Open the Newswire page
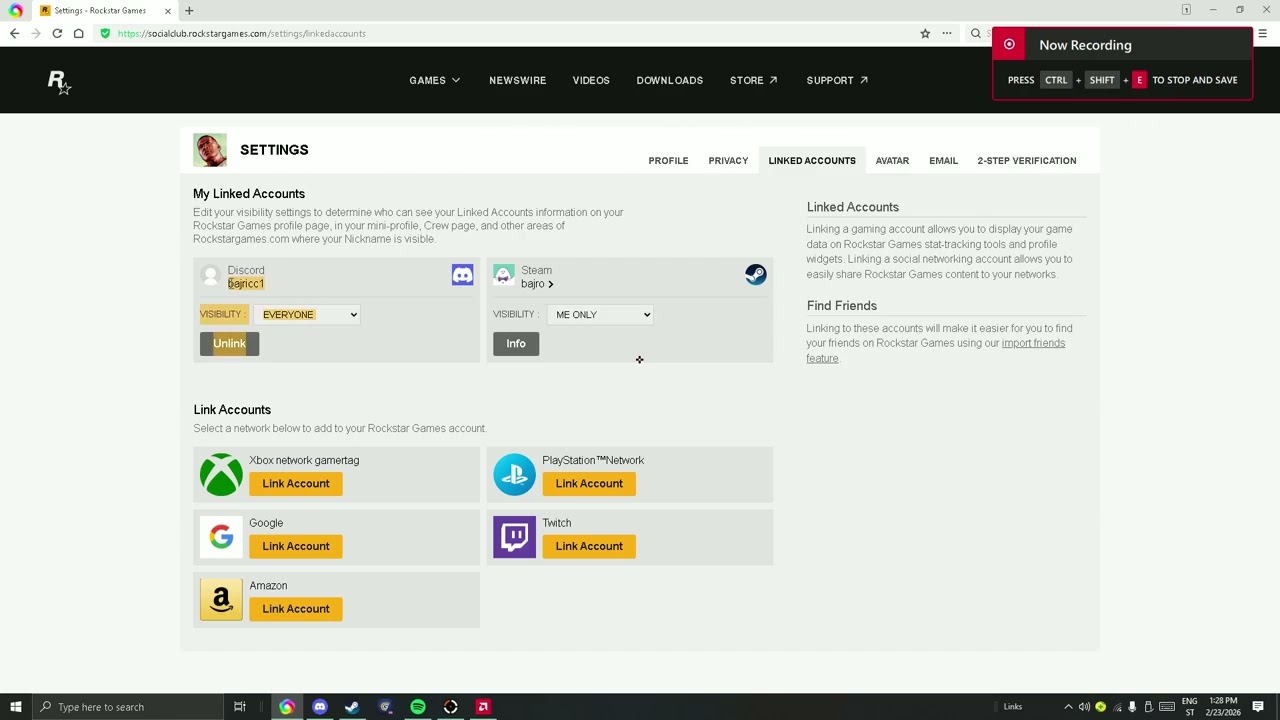Screen dimensions: 1280x720 click(x=517, y=80)
